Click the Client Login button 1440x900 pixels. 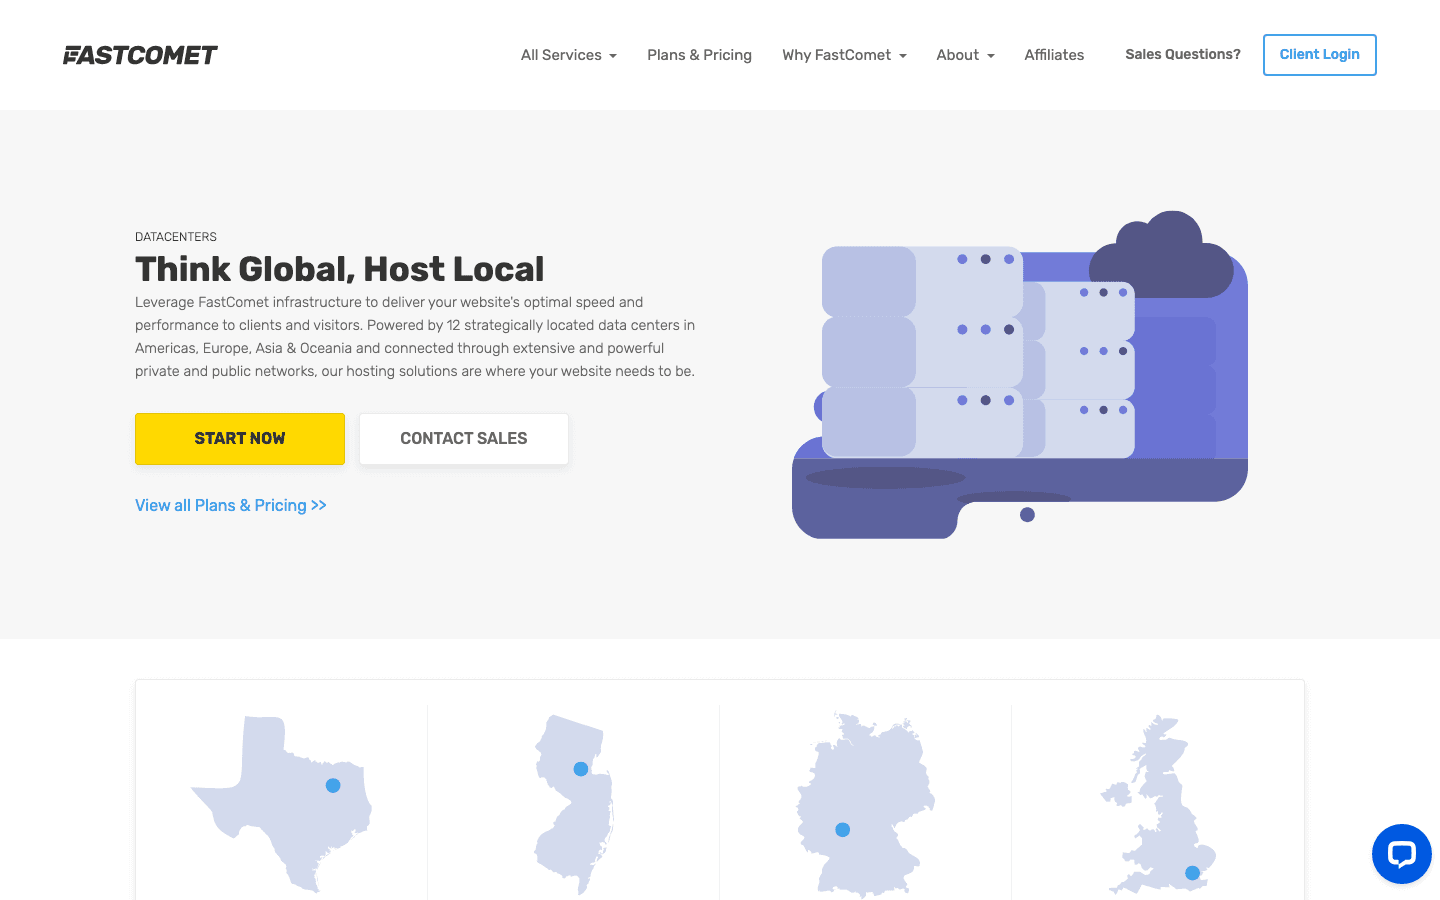(x=1319, y=55)
